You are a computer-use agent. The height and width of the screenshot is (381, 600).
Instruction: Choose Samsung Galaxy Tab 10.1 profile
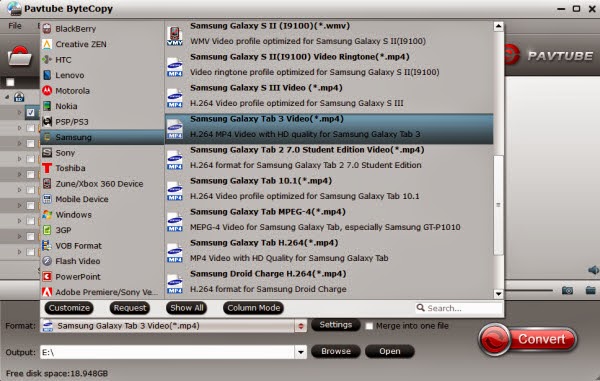click(329, 188)
